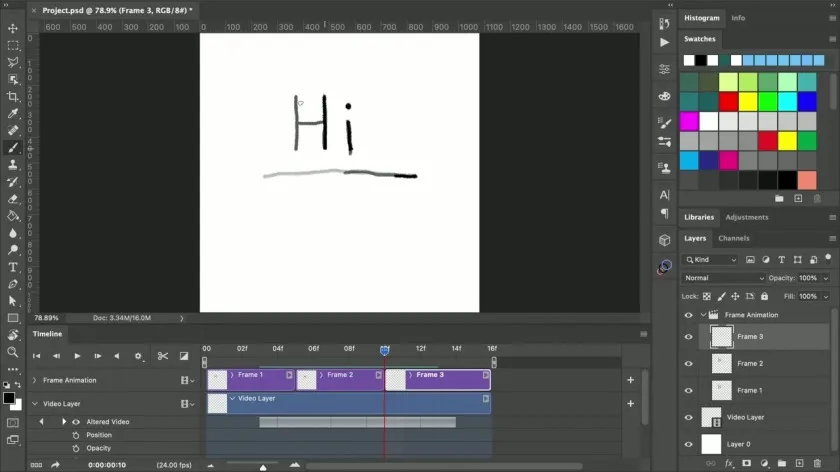Pick the red color swatch
Screen dimensions: 840x472
728,101
